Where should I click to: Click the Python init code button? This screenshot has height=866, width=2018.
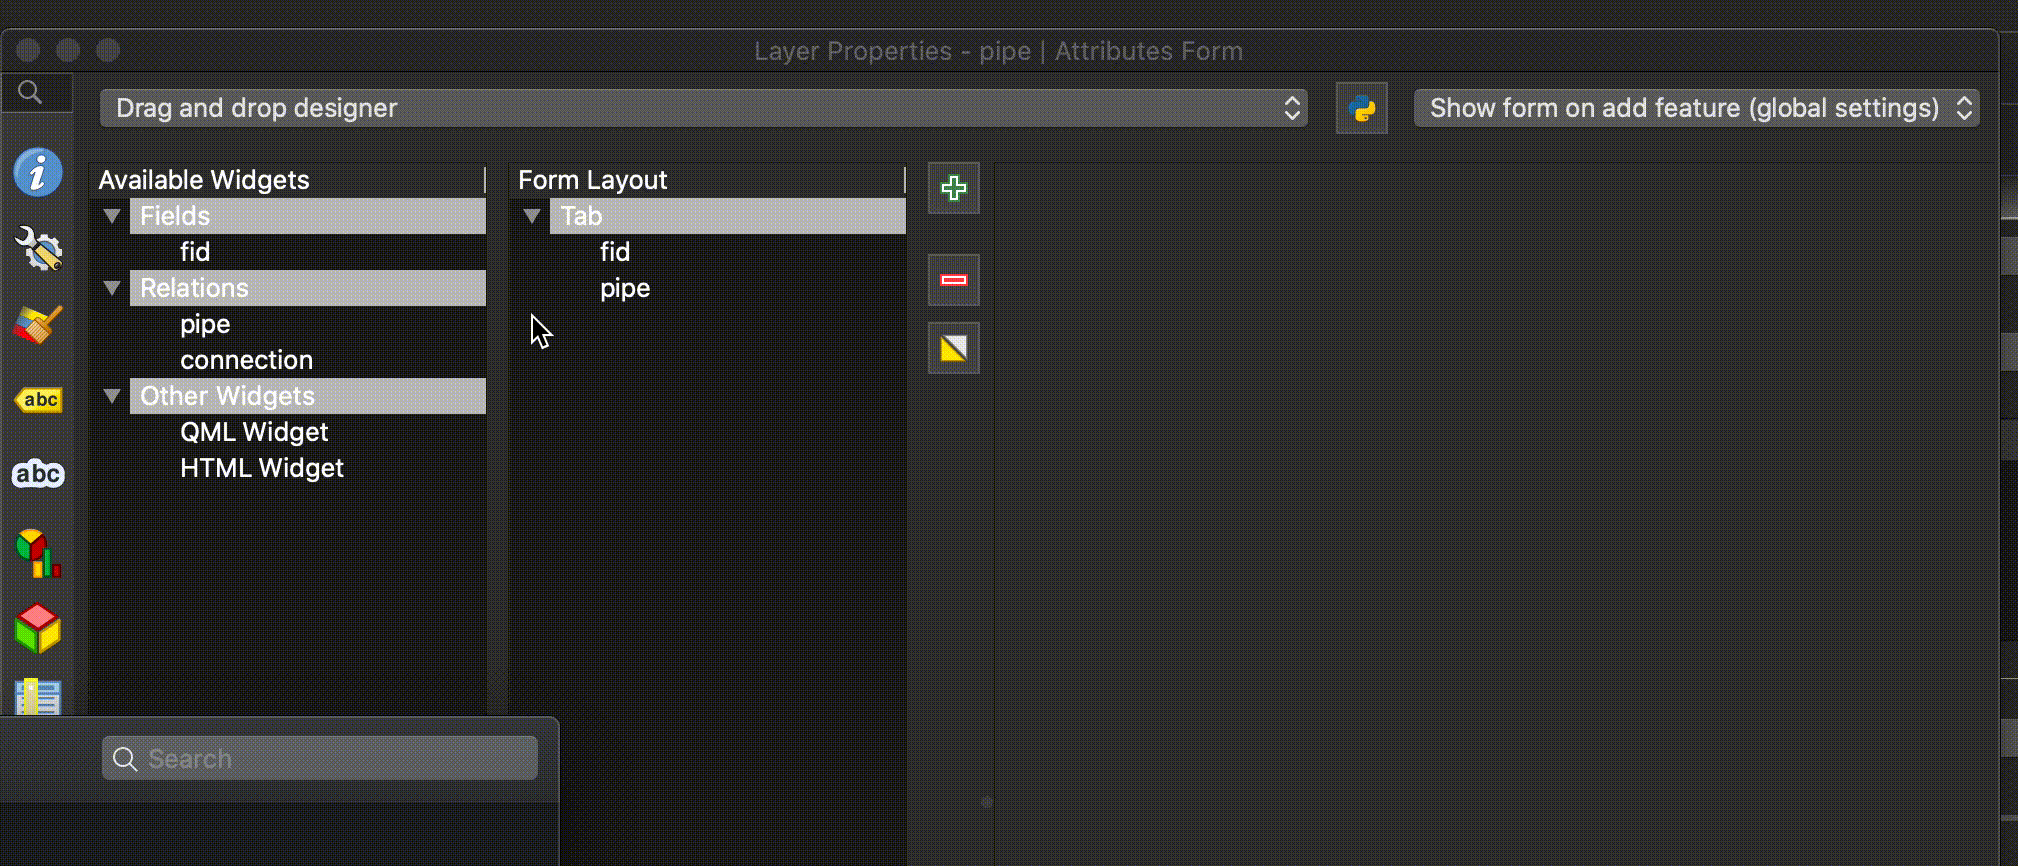tap(1361, 108)
